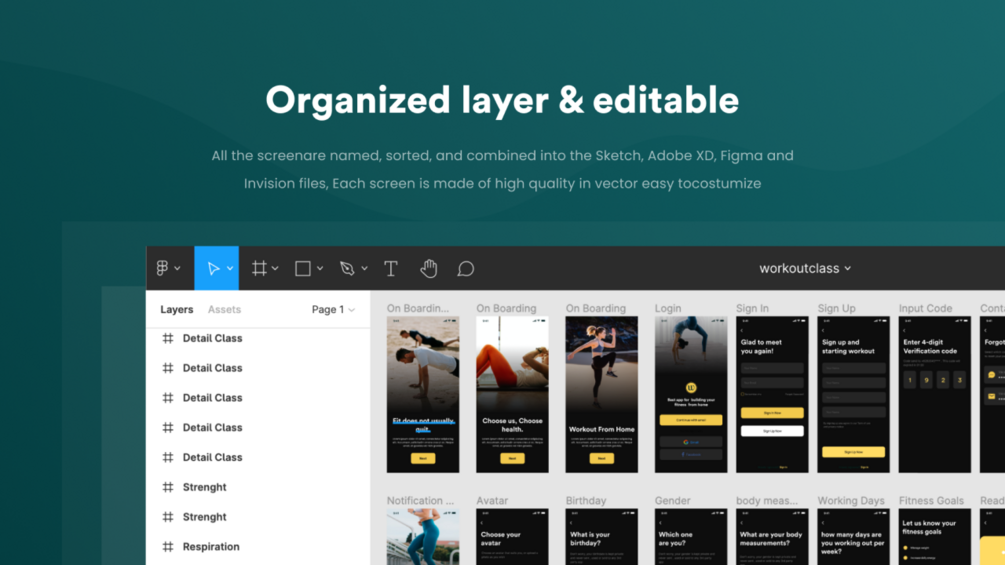Image resolution: width=1005 pixels, height=565 pixels.
Task: Open the workoutclass file name dropdown
Action: pos(805,268)
